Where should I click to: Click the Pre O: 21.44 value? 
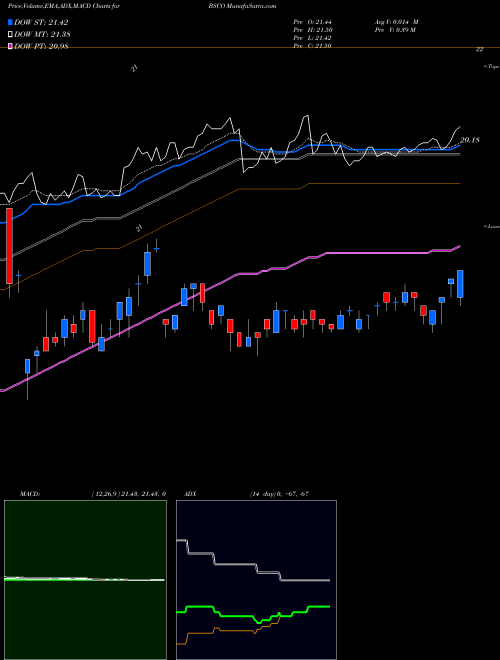point(313,22)
